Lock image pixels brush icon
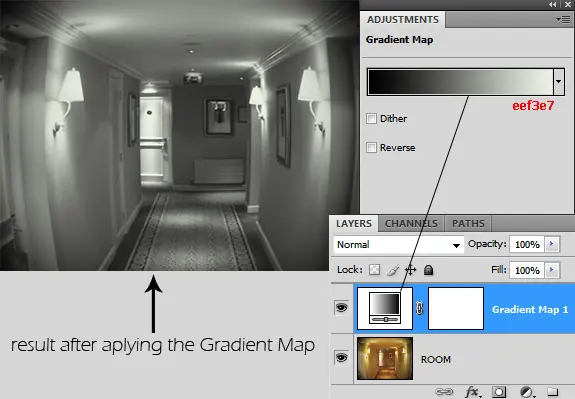The width and height of the screenshot is (575, 399). (393, 270)
